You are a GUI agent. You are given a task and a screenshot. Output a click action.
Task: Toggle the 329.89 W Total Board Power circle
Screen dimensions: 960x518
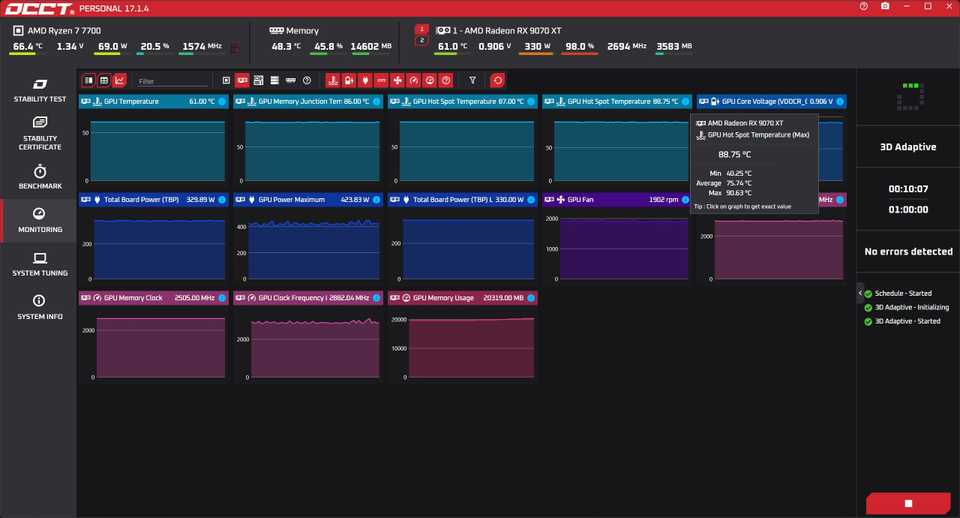222,200
